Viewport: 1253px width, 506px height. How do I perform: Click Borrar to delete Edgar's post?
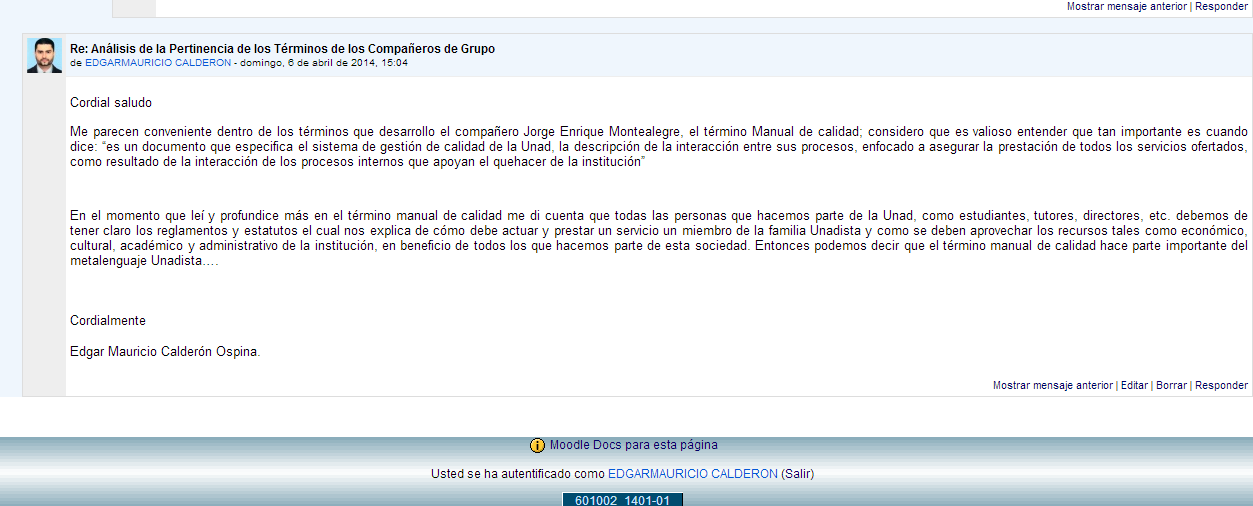point(1171,385)
